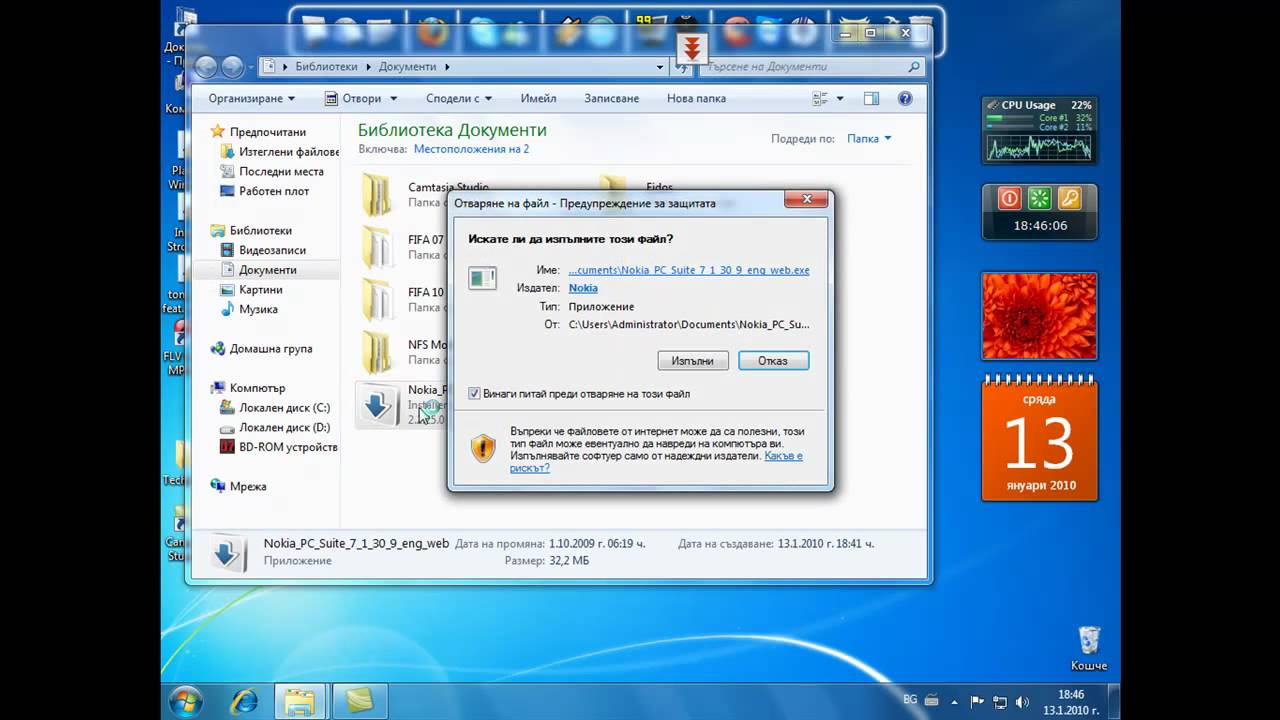Click the green restart button on gadget

click(1040, 198)
